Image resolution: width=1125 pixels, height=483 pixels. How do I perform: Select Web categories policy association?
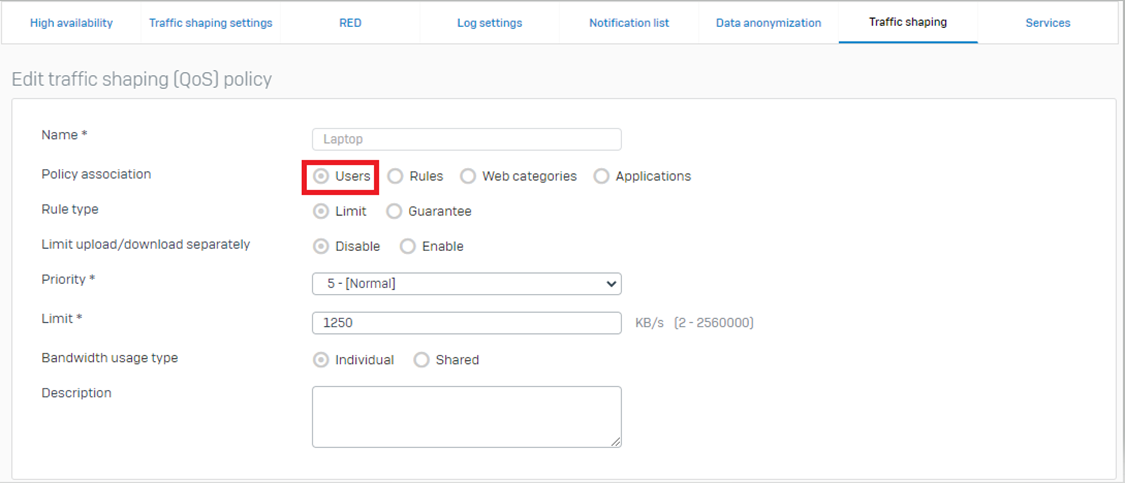click(468, 176)
